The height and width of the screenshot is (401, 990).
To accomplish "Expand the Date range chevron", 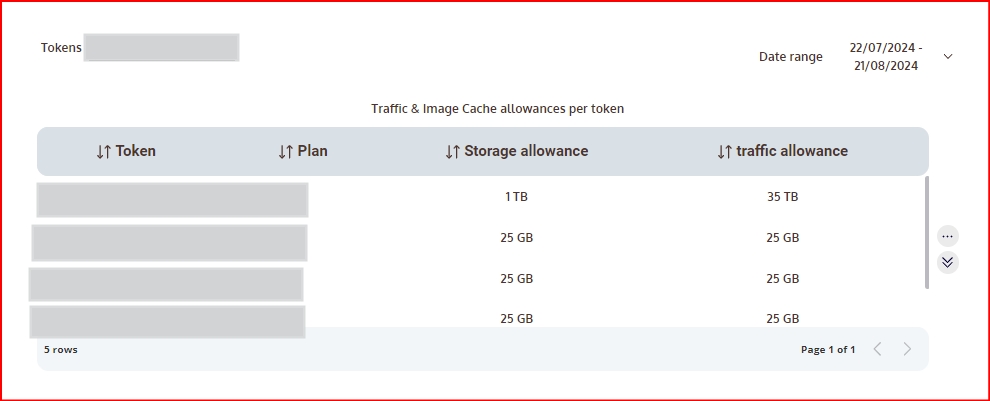I will (x=948, y=57).
